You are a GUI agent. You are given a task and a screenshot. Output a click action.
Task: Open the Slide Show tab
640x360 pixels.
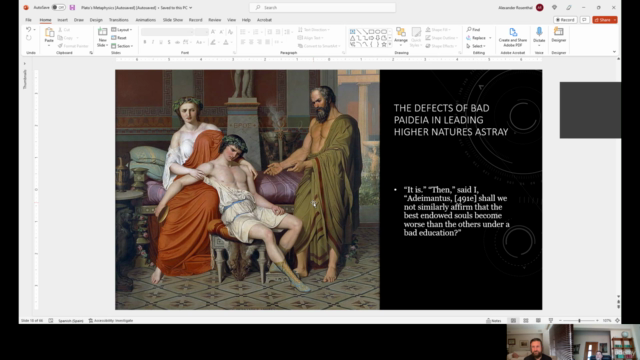[173, 20]
